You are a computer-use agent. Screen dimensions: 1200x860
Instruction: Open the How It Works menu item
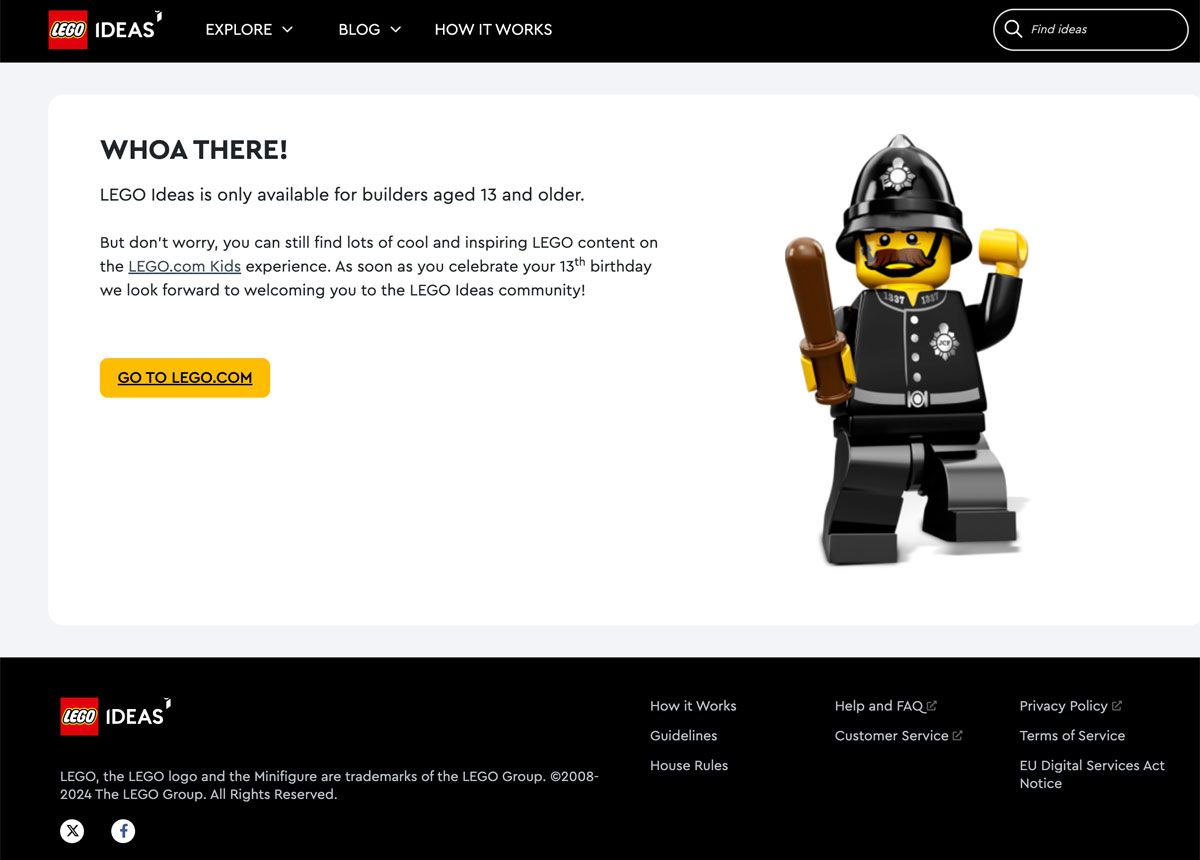click(493, 29)
